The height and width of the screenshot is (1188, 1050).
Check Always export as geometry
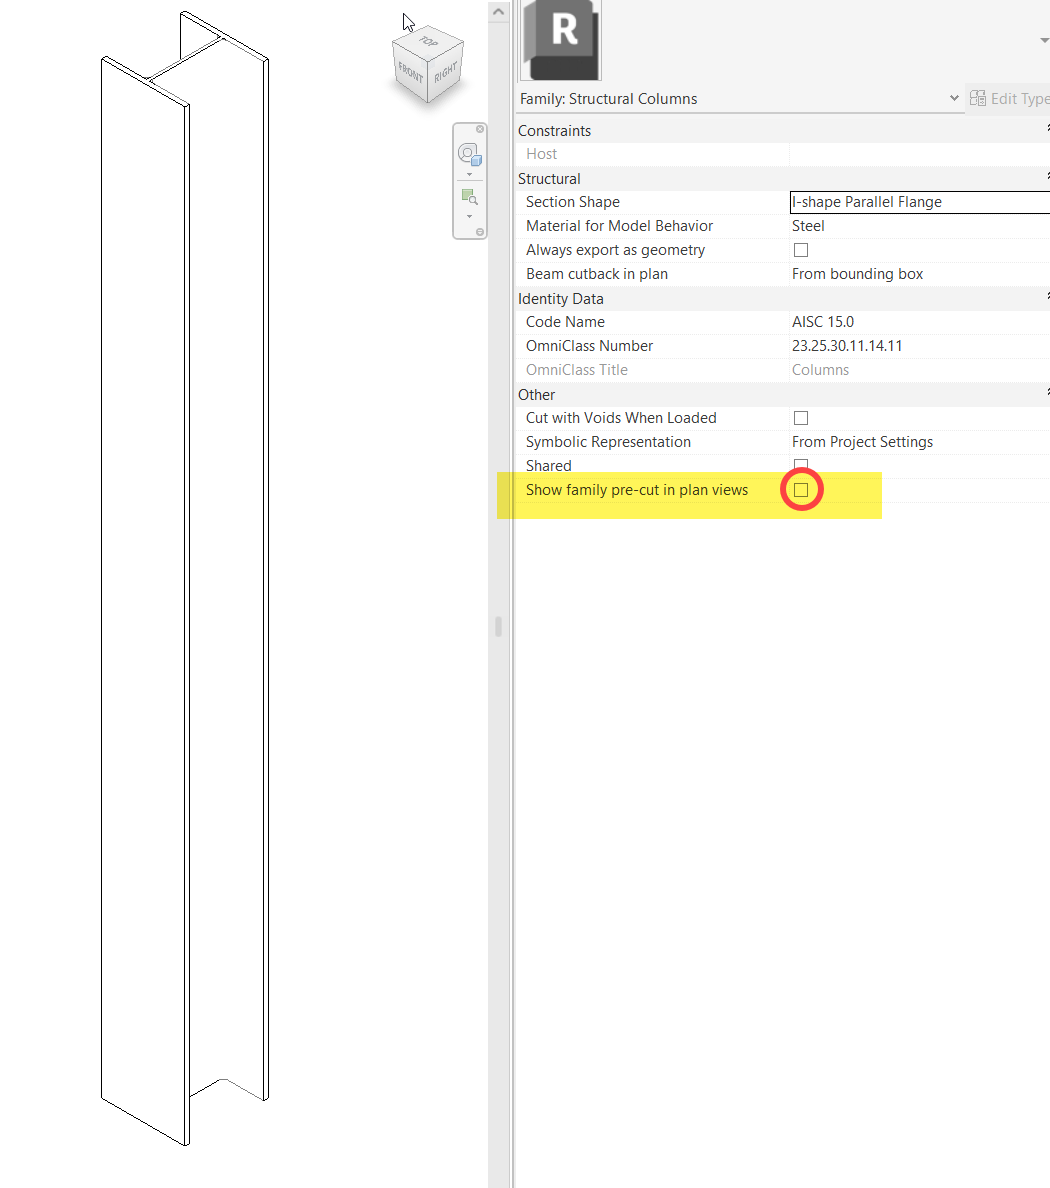(800, 249)
